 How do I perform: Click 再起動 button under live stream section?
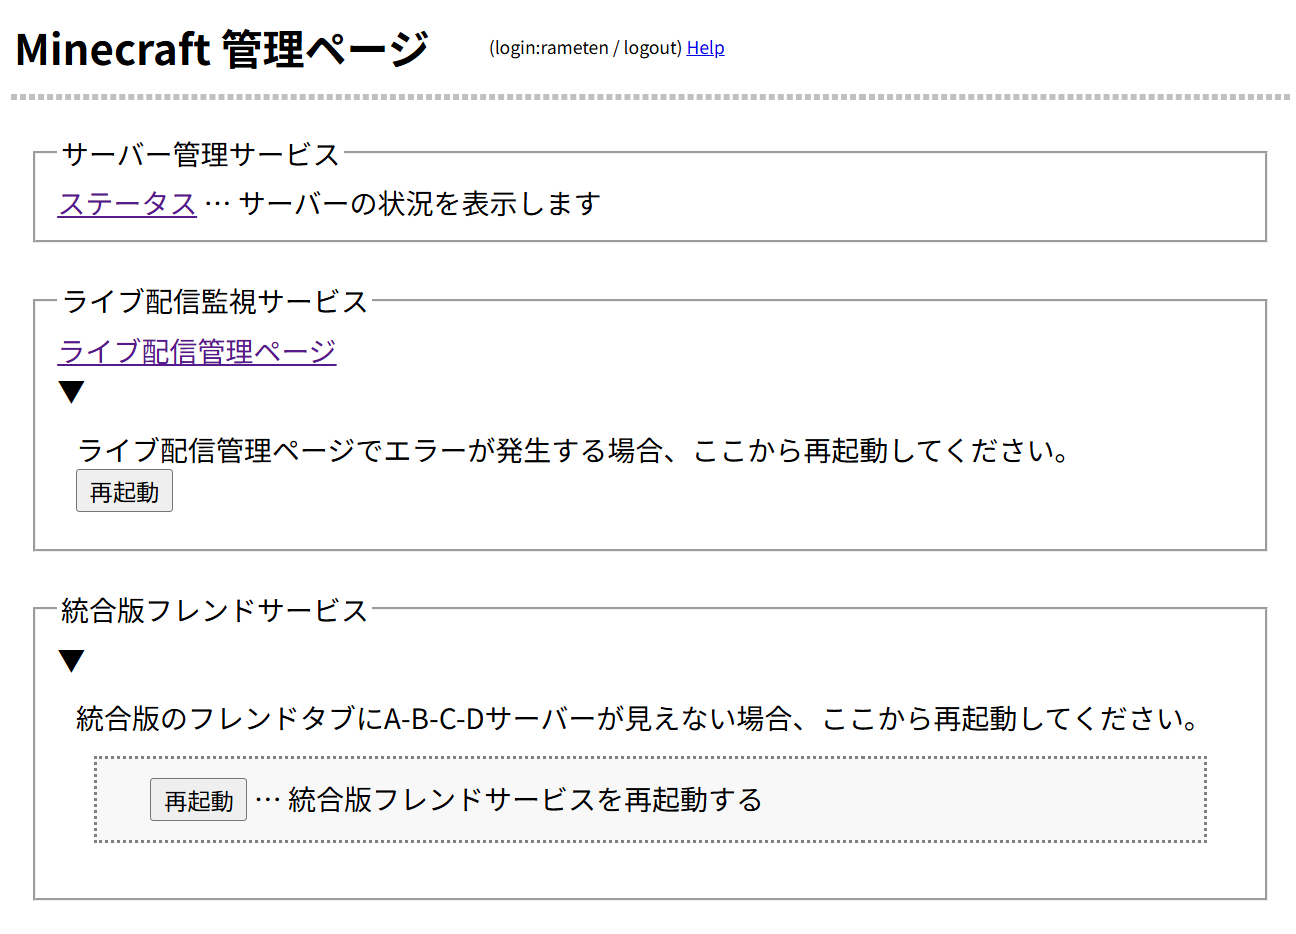124,491
